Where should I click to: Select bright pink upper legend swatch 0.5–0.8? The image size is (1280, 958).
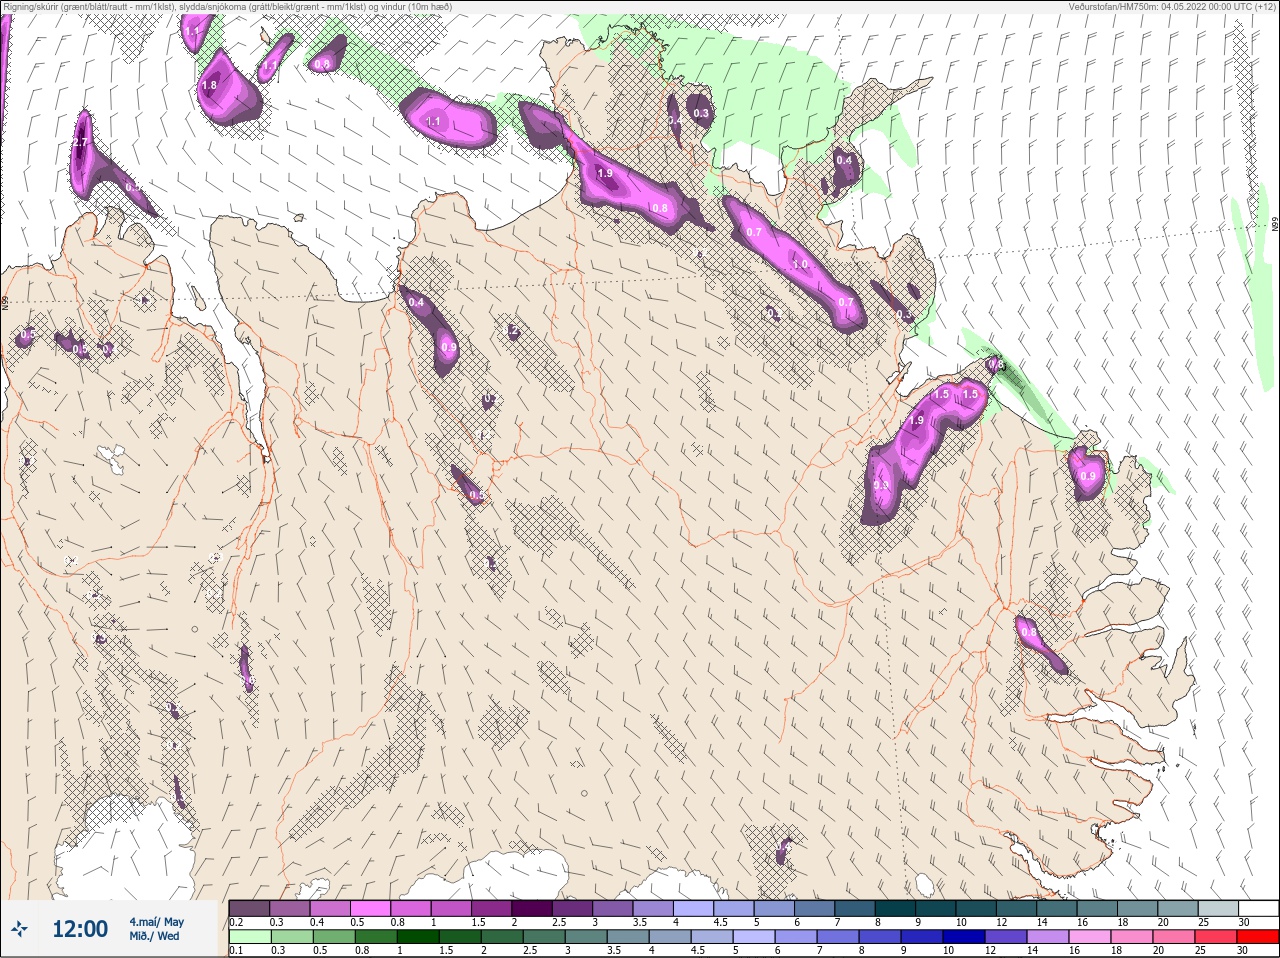click(370, 908)
